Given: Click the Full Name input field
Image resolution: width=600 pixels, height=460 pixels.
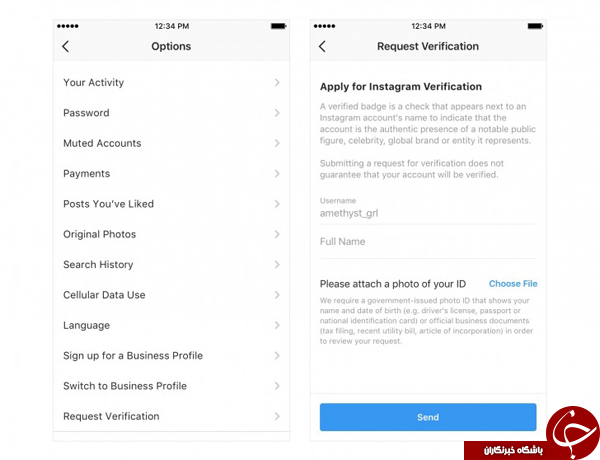Looking at the screenshot, I should tap(428, 242).
